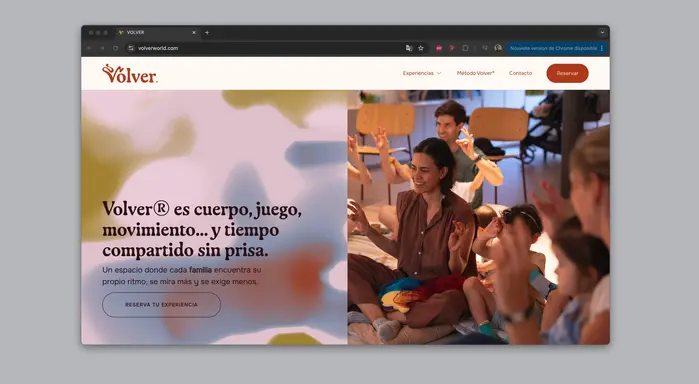Click the hero photo of families playing
699x384 pixels.
[x=478, y=217]
